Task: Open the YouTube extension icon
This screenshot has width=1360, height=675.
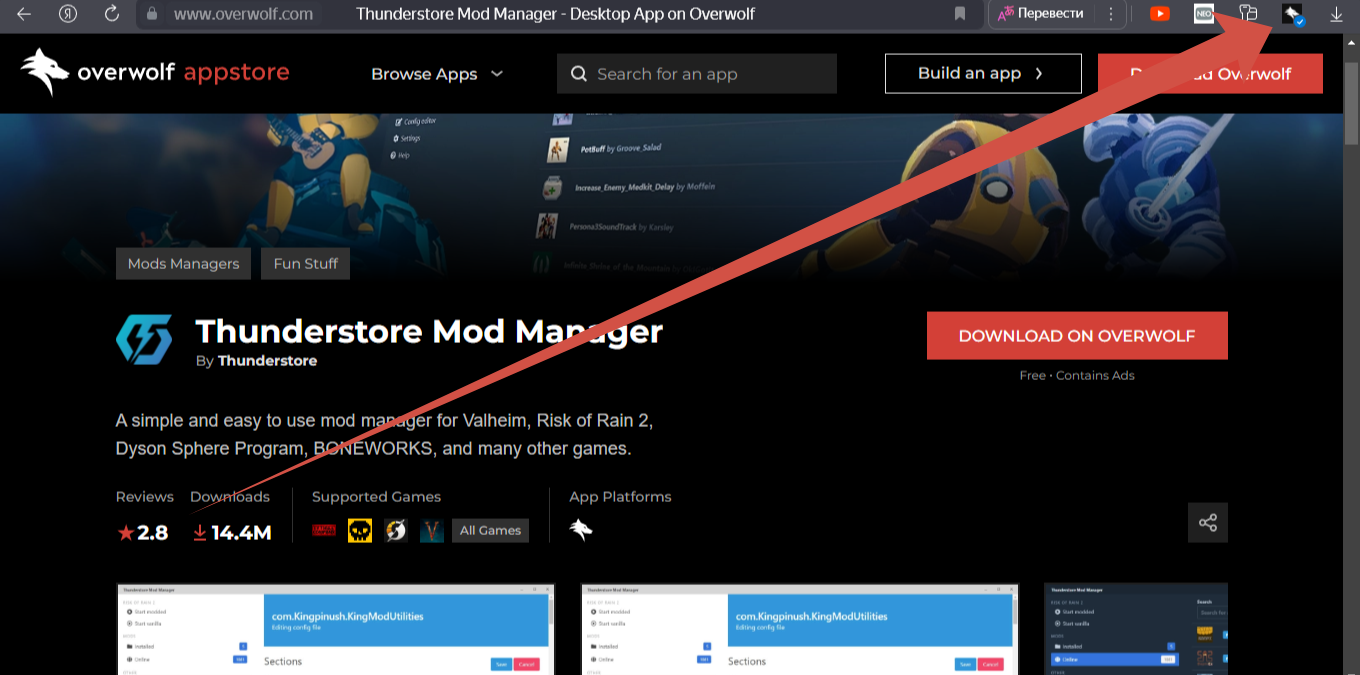Action: pyautogui.click(x=1160, y=14)
